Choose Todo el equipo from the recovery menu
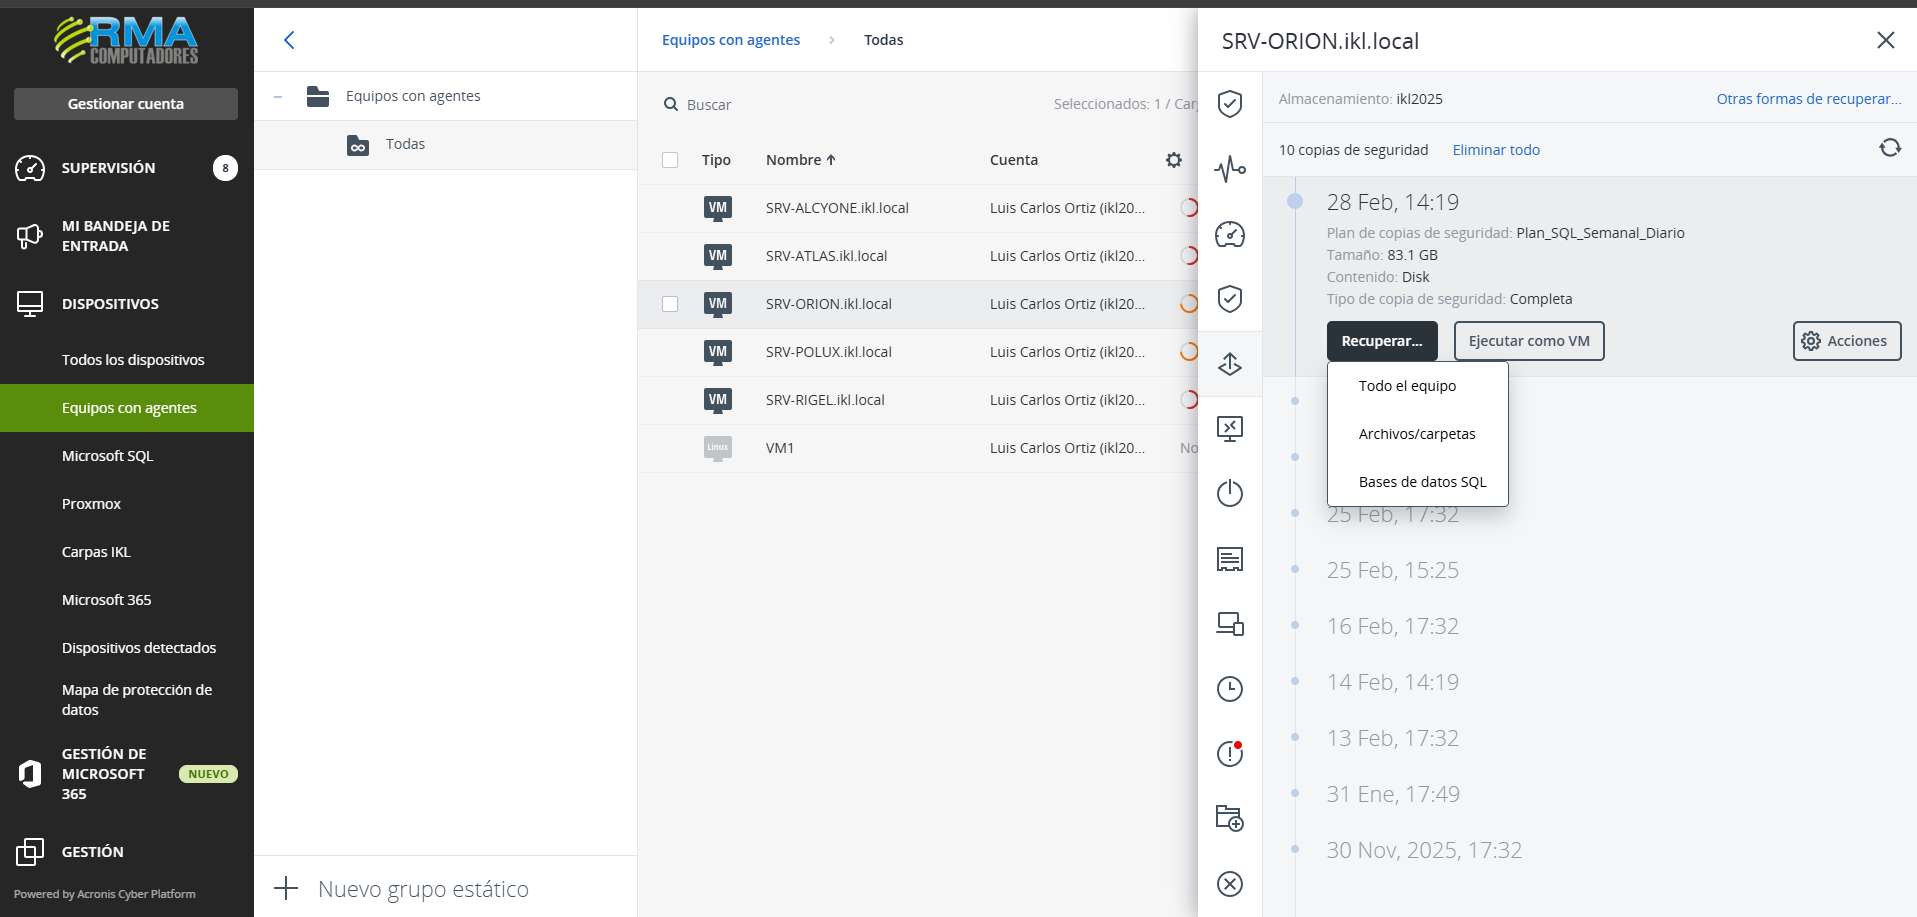This screenshot has height=917, width=1917. (x=1407, y=386)
